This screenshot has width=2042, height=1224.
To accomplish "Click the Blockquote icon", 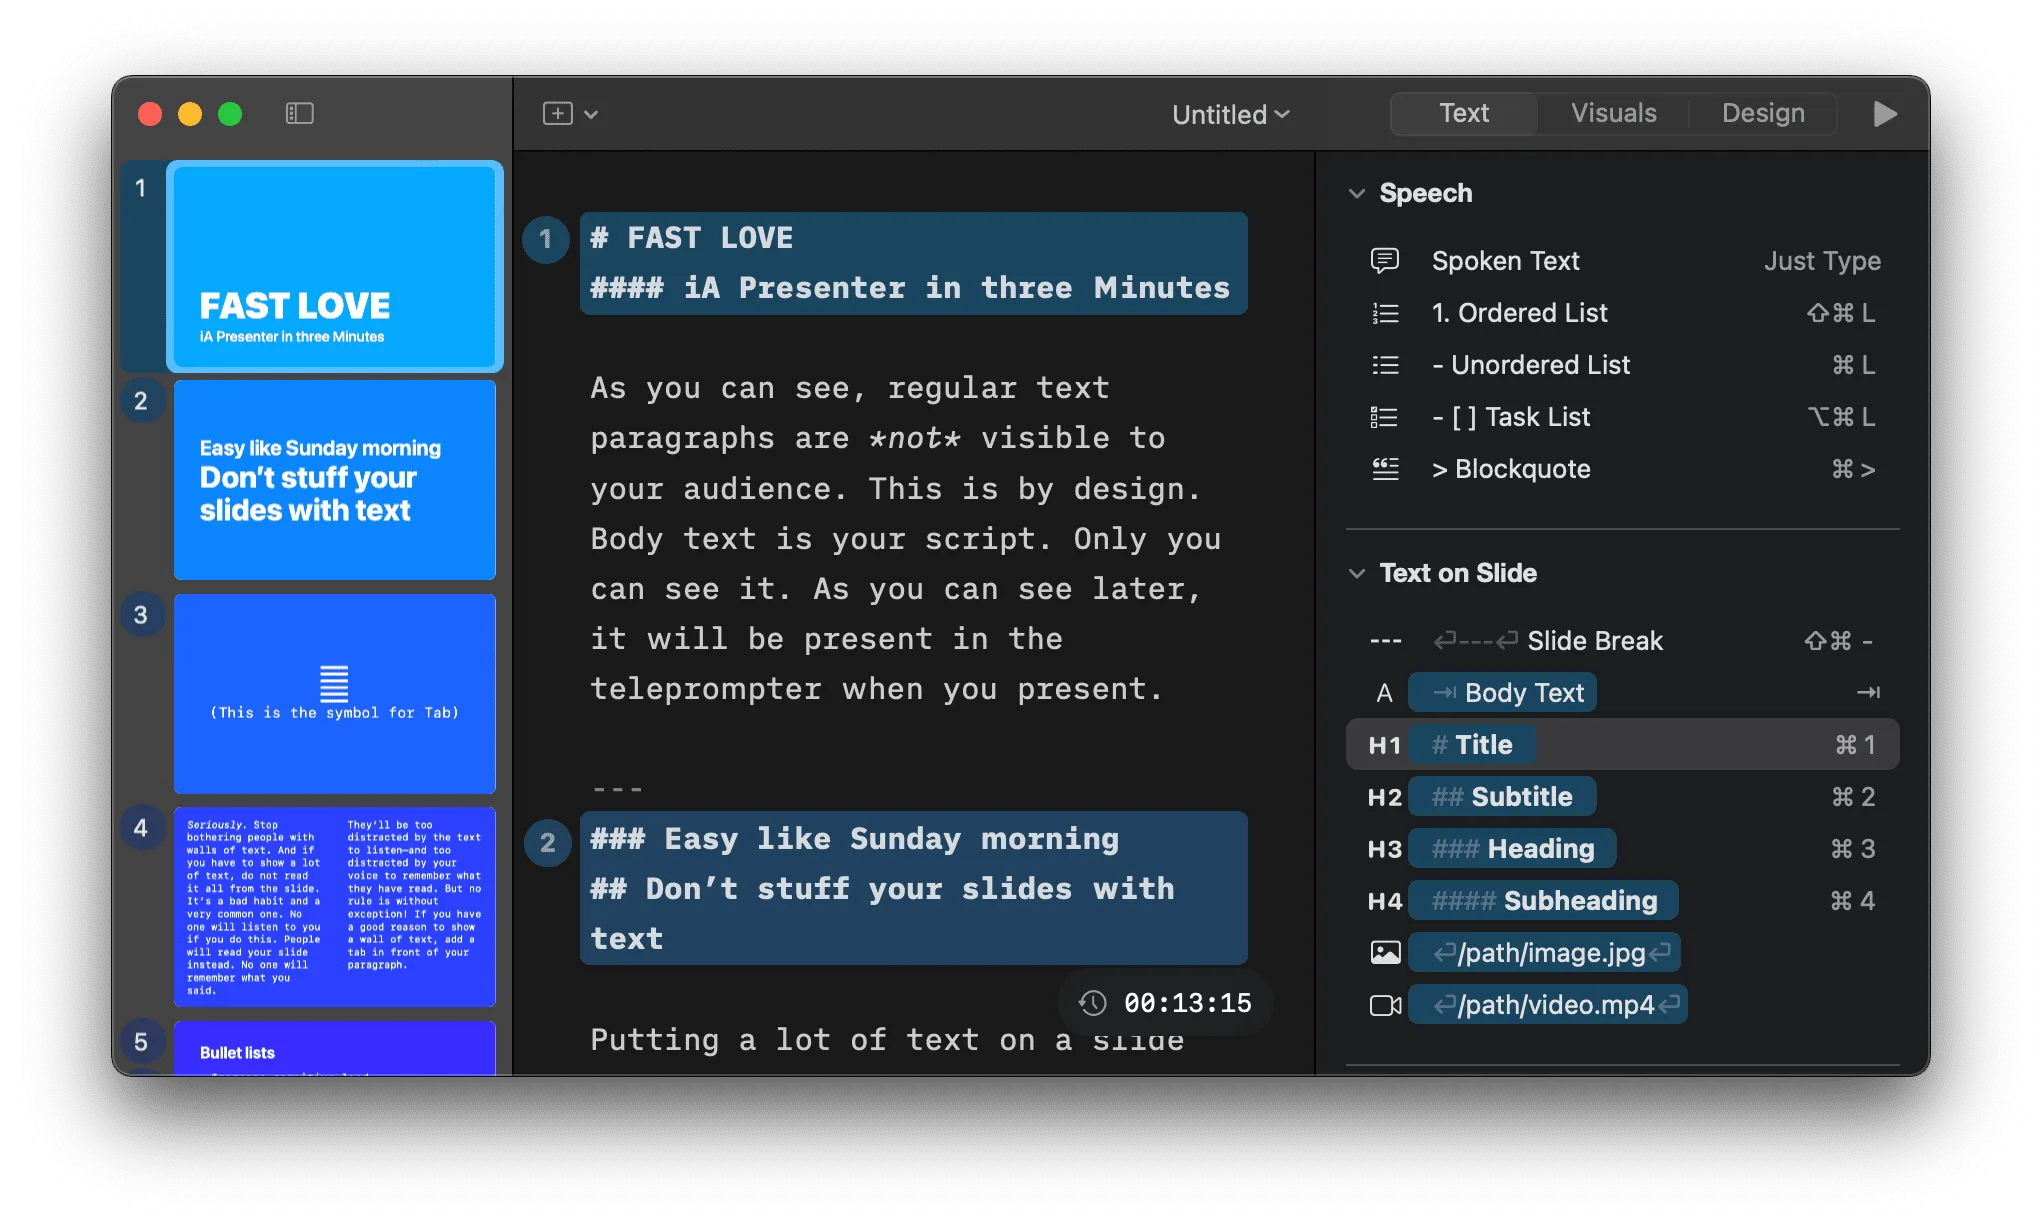I will point(1385,469).
